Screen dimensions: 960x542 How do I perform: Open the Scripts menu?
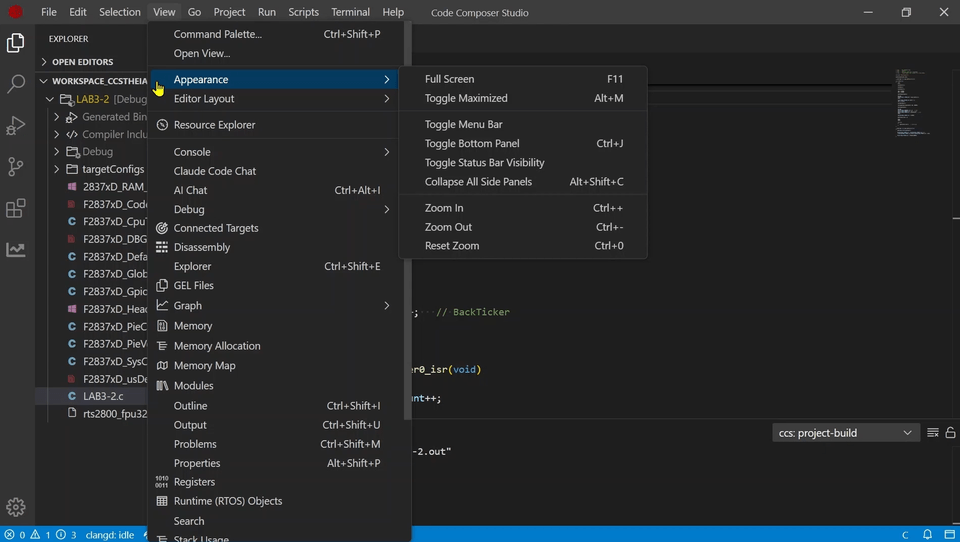click(304, 12)
